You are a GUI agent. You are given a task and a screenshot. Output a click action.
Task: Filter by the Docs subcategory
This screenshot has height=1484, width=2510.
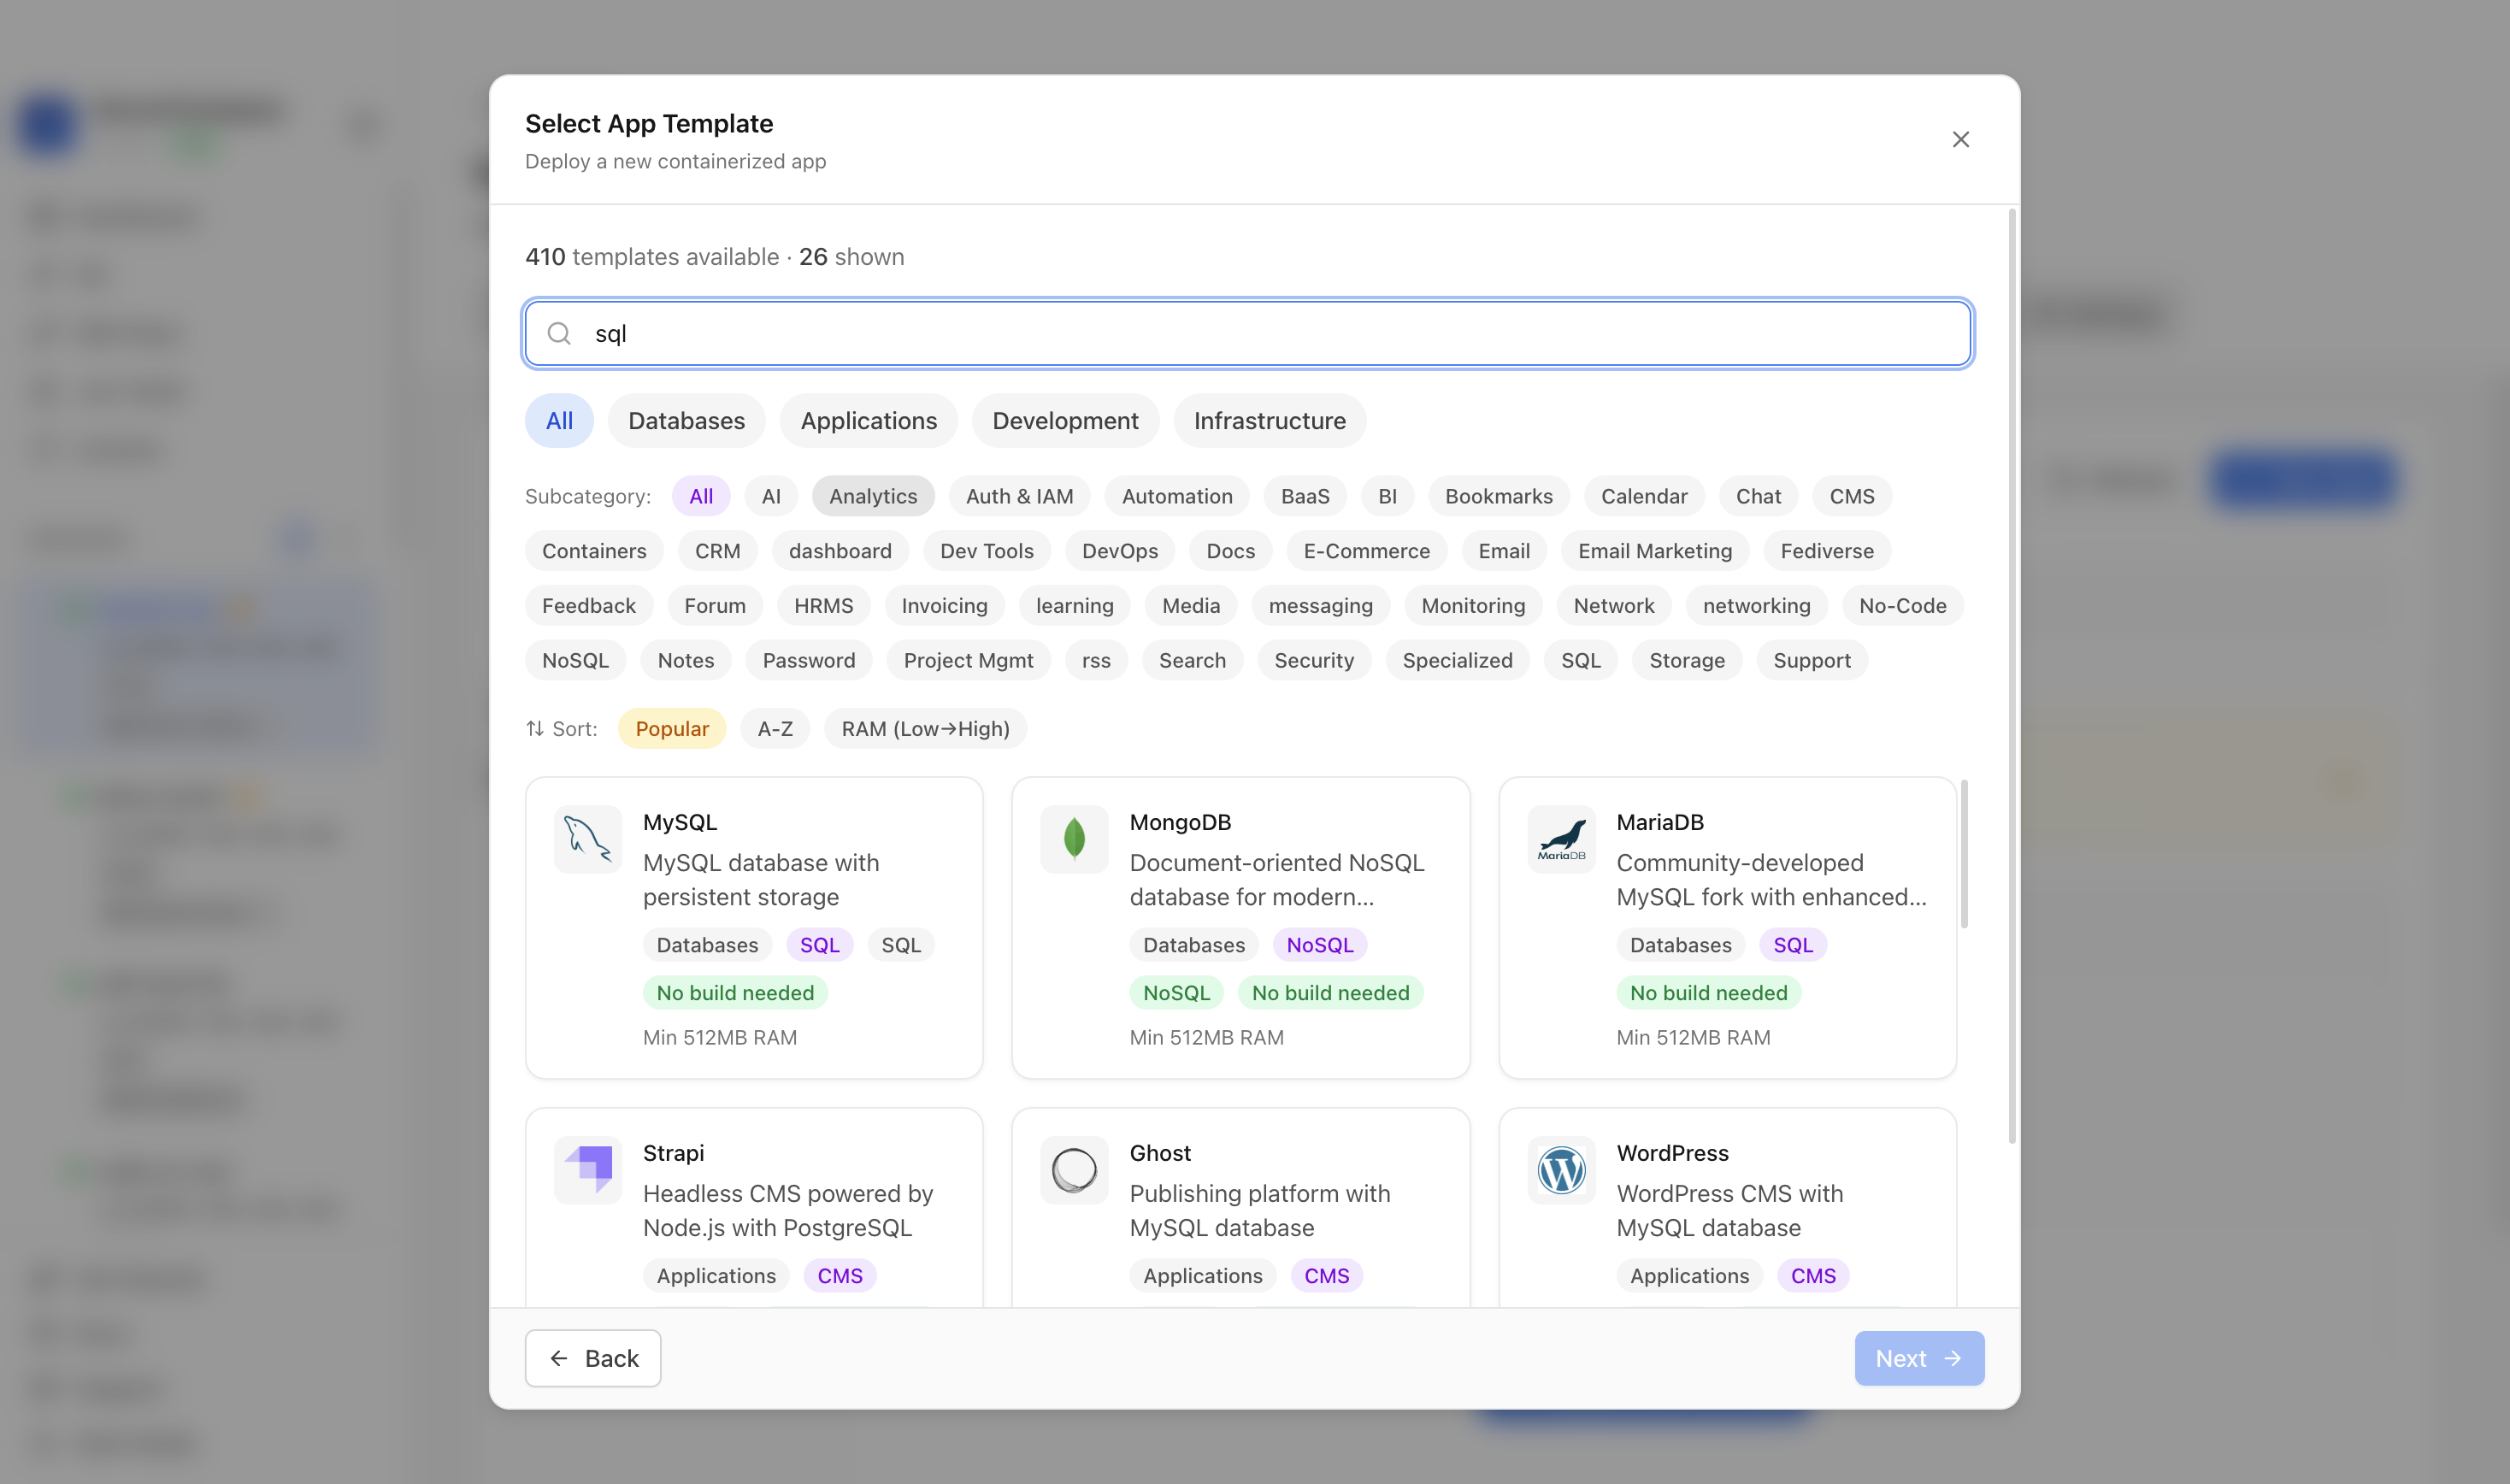coord(1230,551)
